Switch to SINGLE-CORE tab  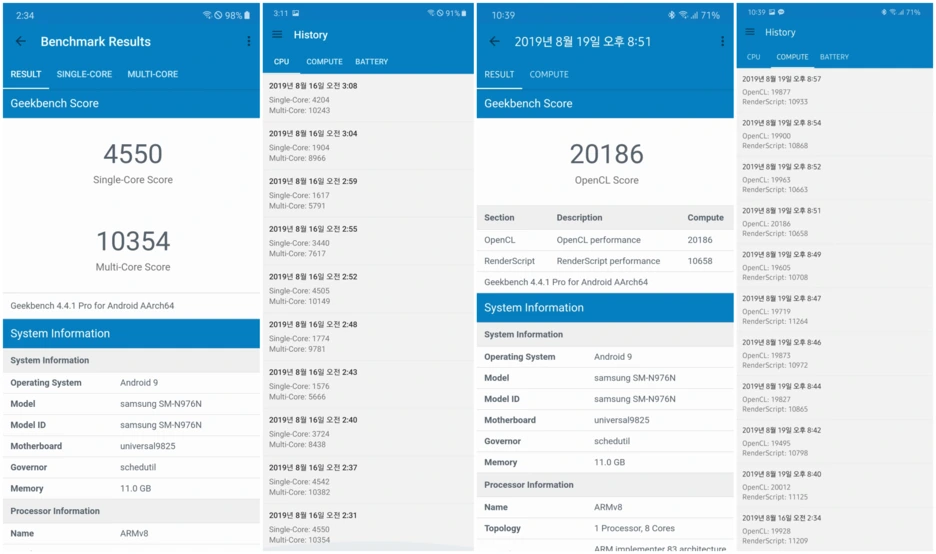(84, 74)
